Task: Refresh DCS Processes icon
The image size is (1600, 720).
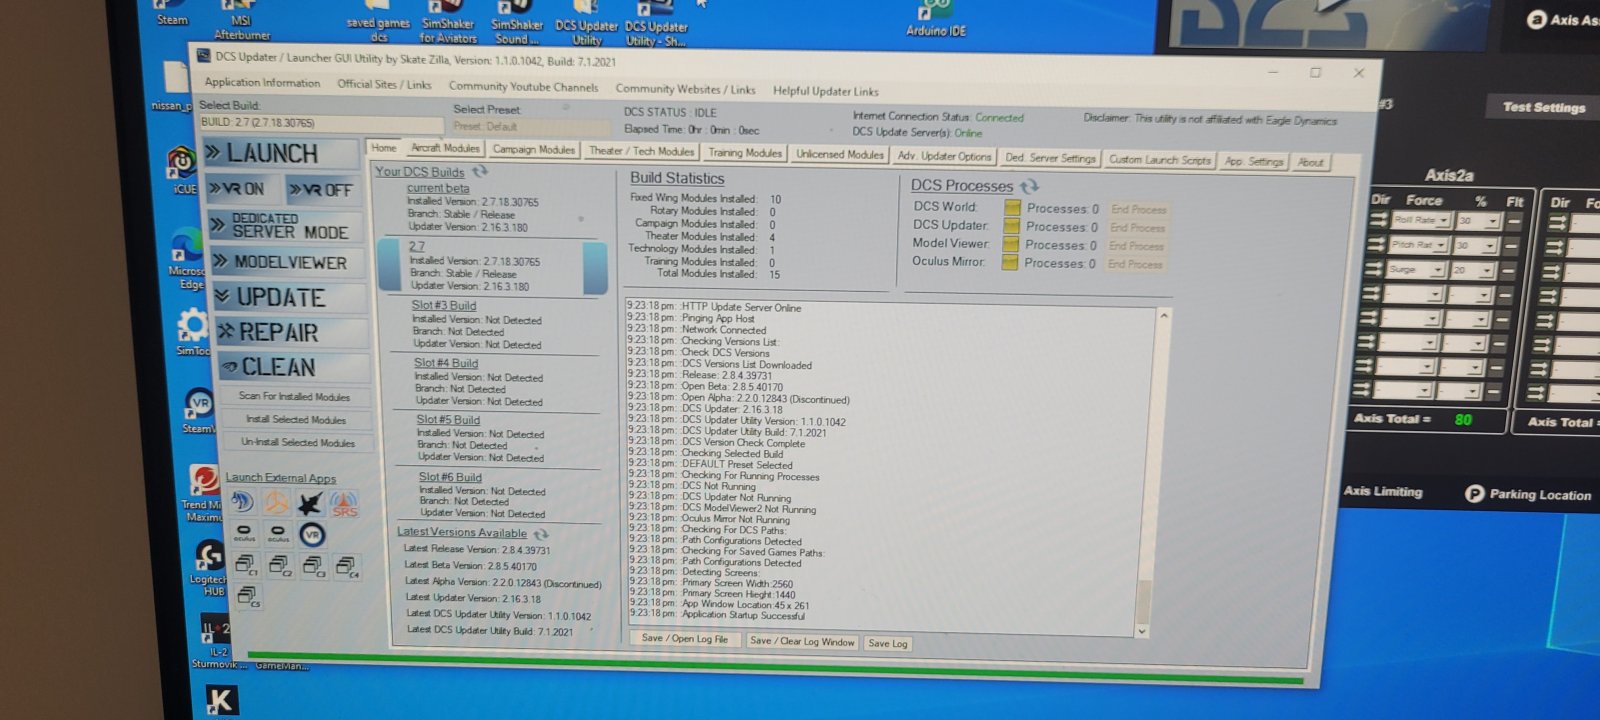Action: coord(1029,186)
